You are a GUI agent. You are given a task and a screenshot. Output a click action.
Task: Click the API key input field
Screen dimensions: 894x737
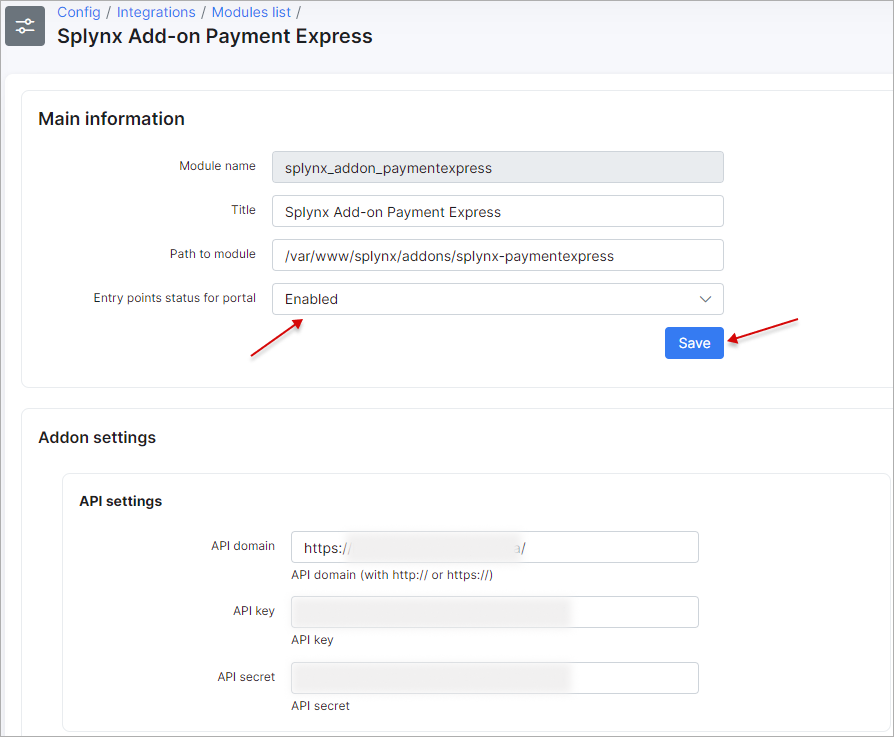pos(494,612)
